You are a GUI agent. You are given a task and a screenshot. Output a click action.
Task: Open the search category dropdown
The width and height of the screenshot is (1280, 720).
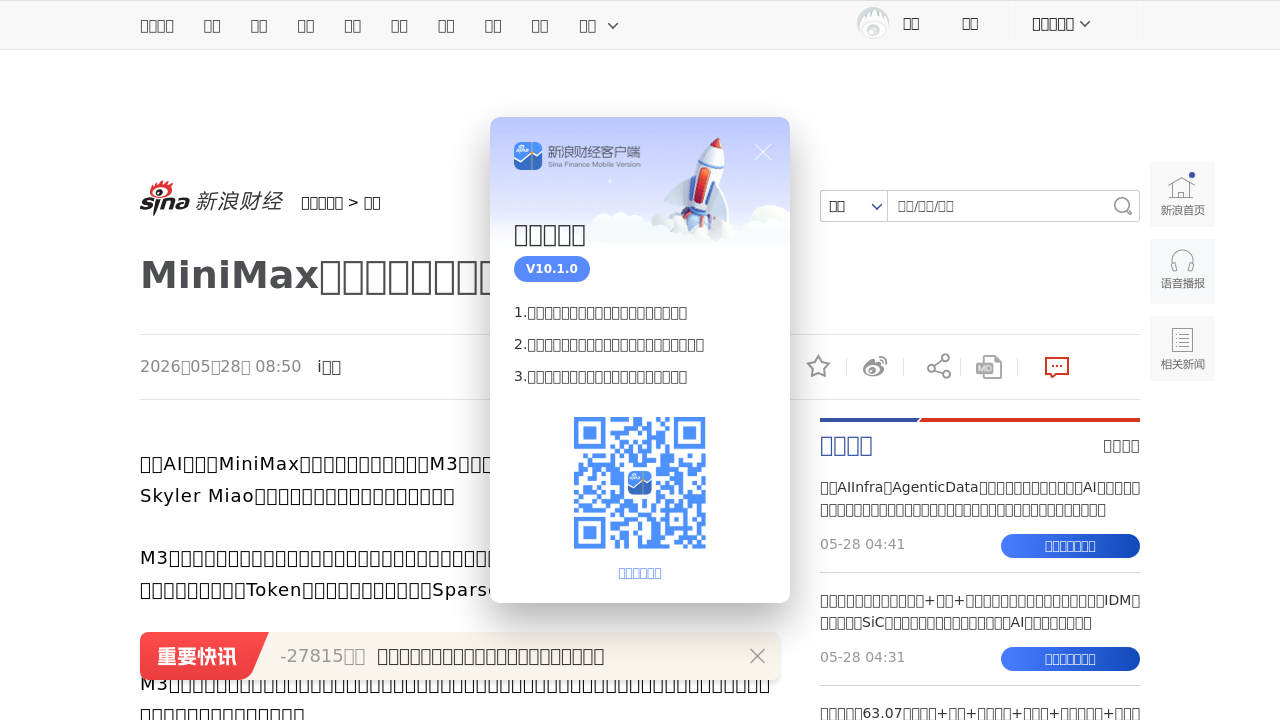tap(854, 206)
